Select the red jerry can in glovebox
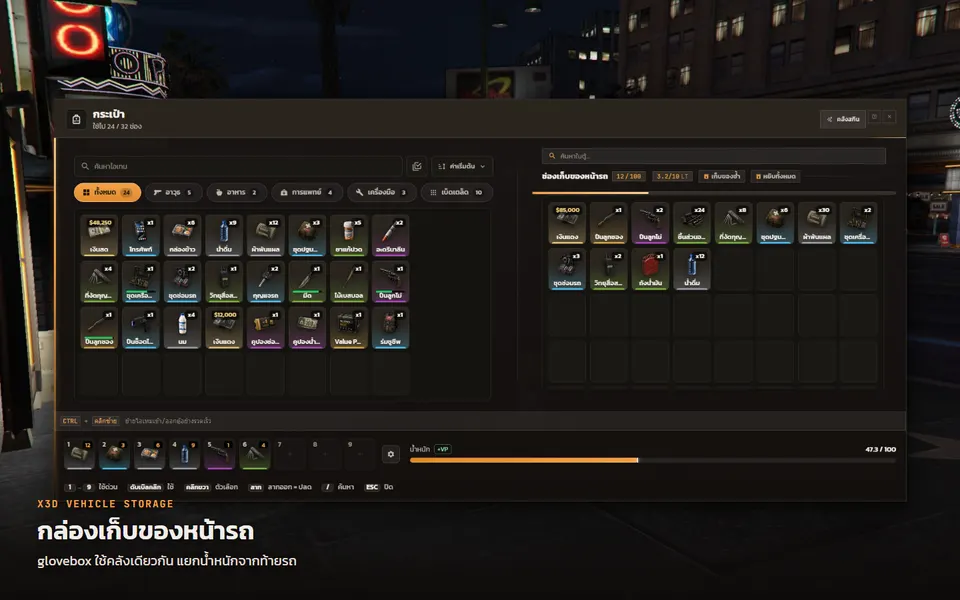960x600 pixels. (650, 269)
